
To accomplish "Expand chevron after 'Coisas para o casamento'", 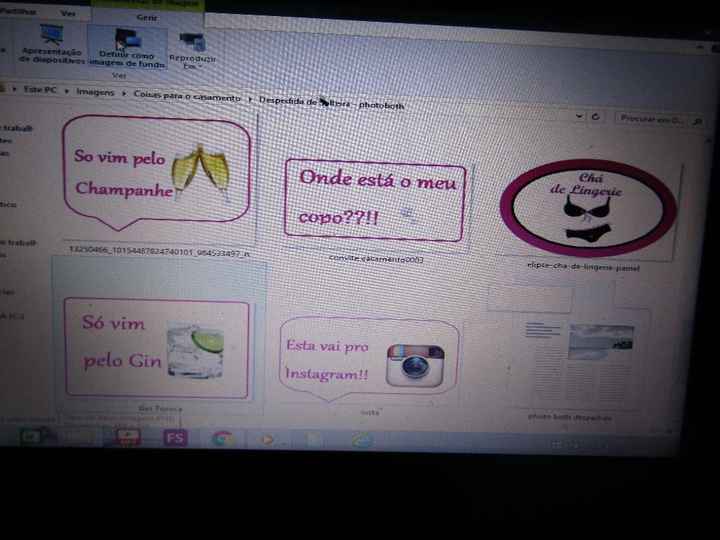I will pos(250,99).
